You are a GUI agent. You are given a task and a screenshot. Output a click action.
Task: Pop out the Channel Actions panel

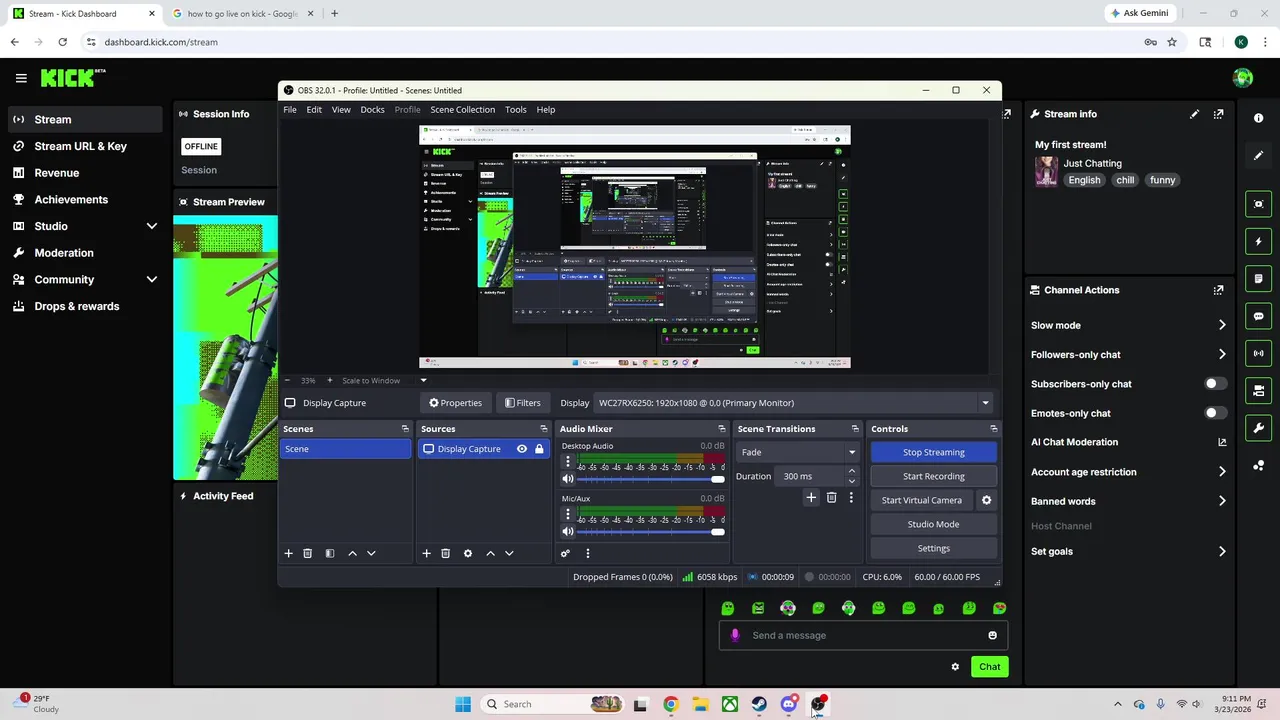click(x=1218, y=290)
